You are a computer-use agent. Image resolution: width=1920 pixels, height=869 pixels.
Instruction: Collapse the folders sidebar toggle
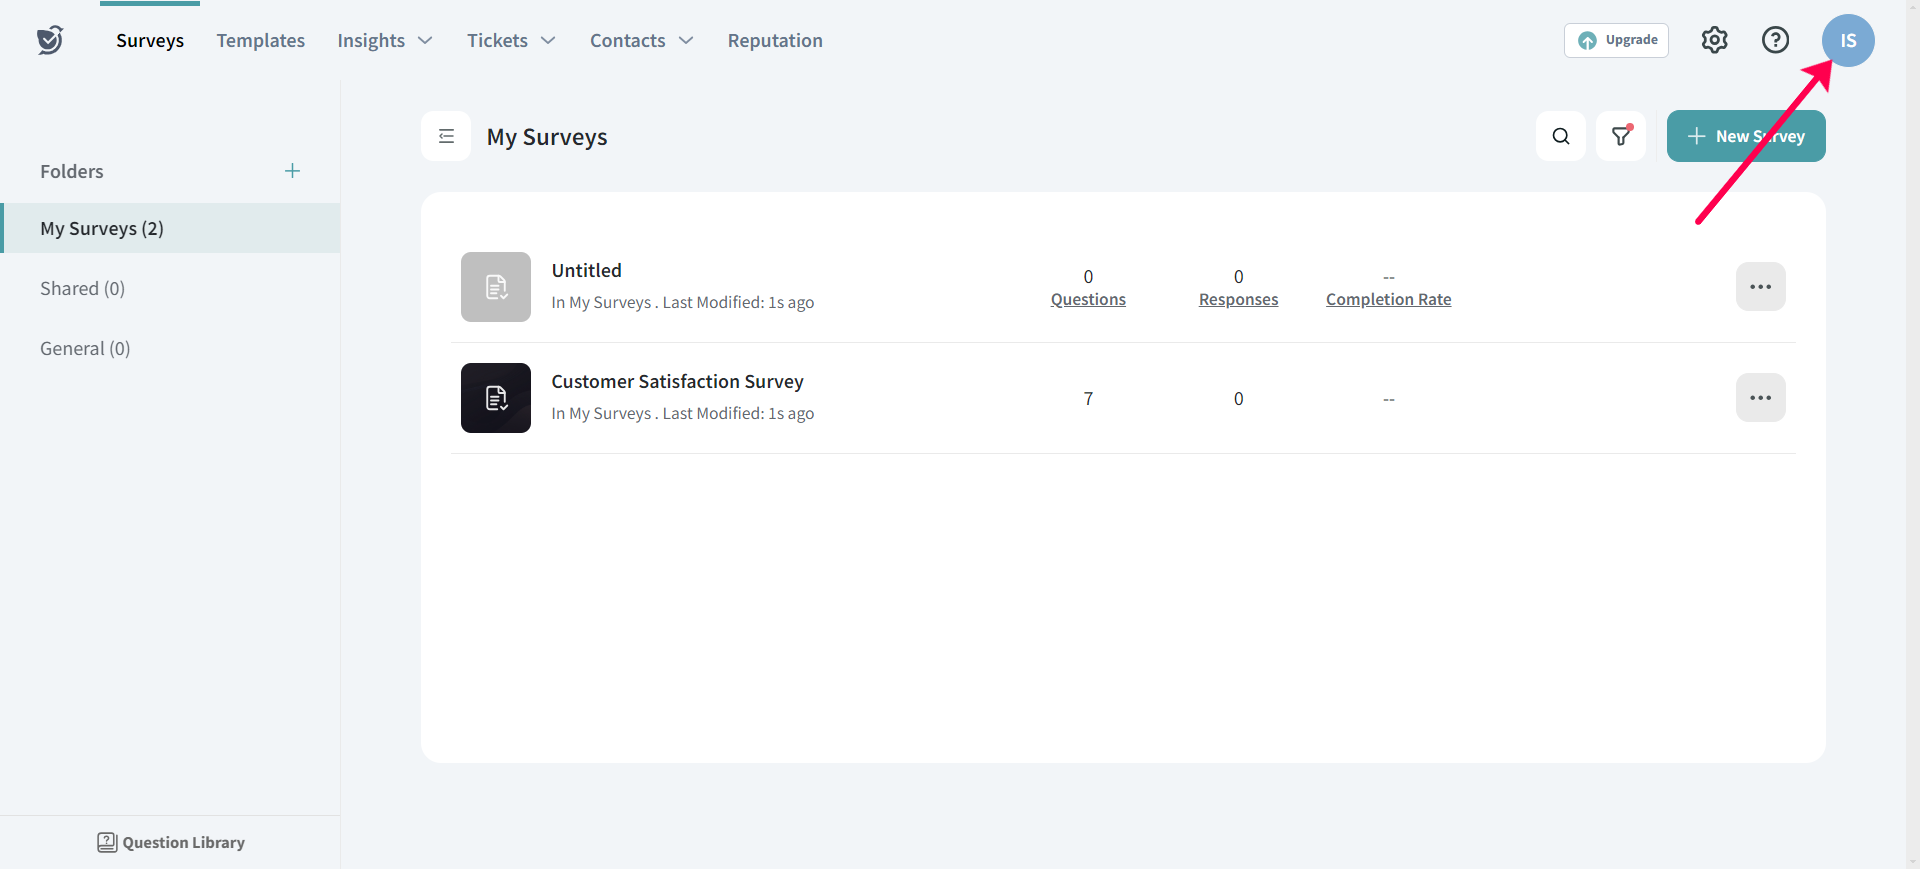tap(446, 136)
